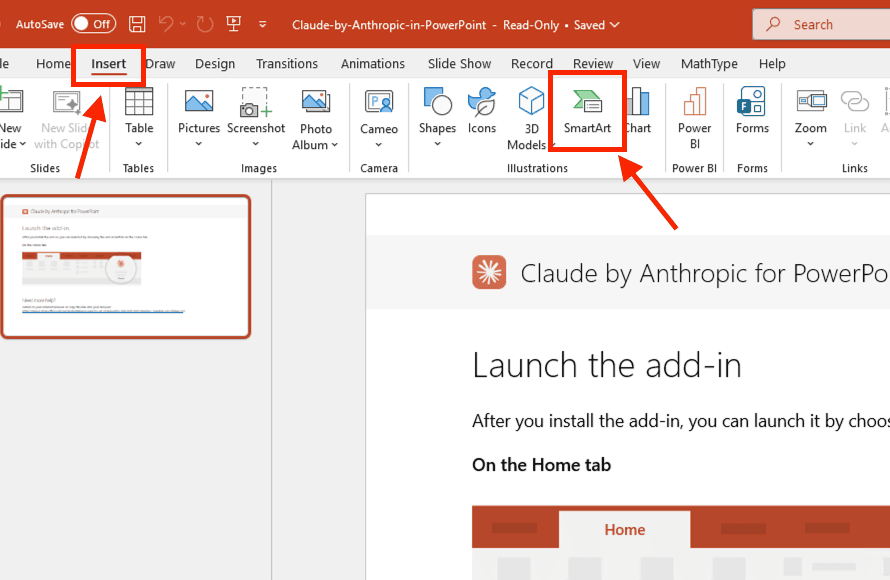Expand the Screenshot dropdown arrow
The width and height of the screenshot is (890, 580).
click(x=255, y=144)
